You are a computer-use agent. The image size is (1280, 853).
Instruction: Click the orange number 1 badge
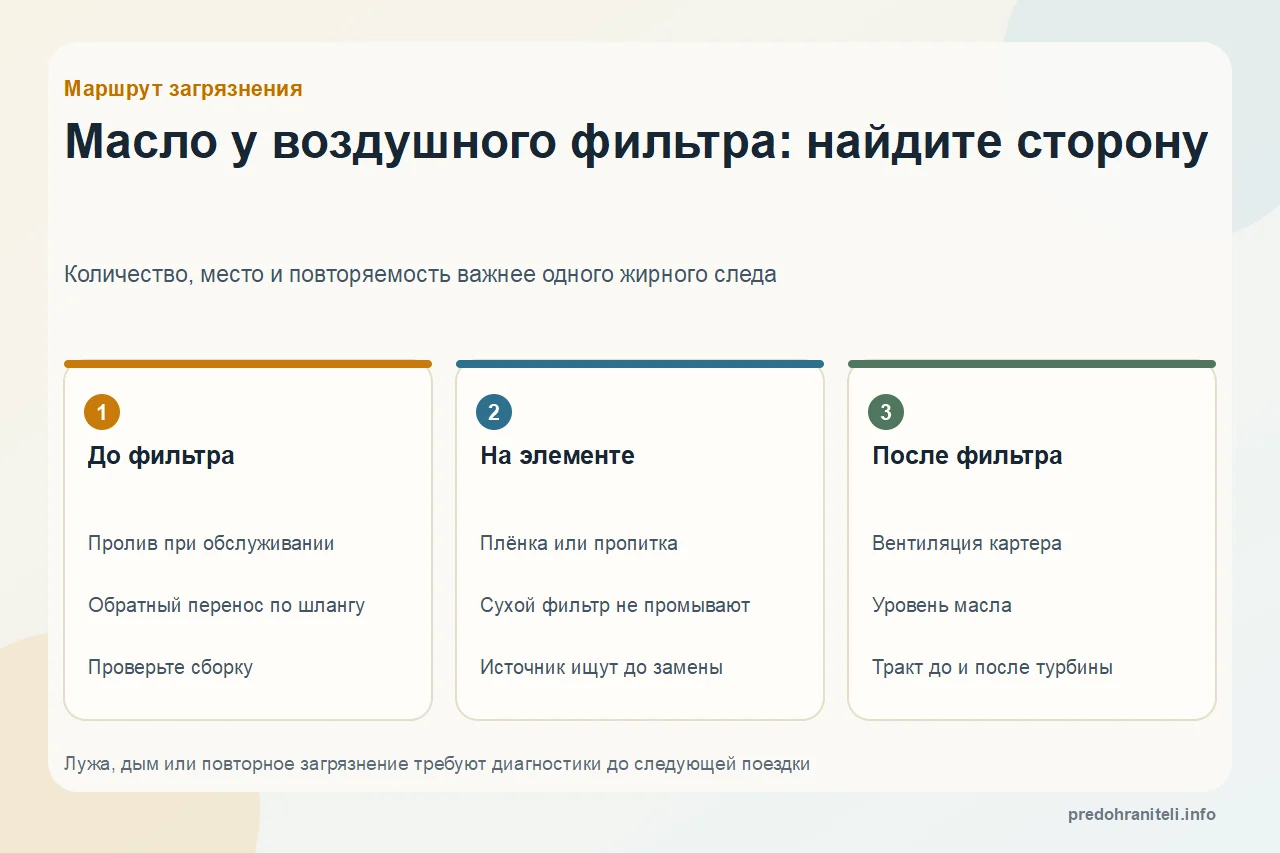[x=102, y=412]
